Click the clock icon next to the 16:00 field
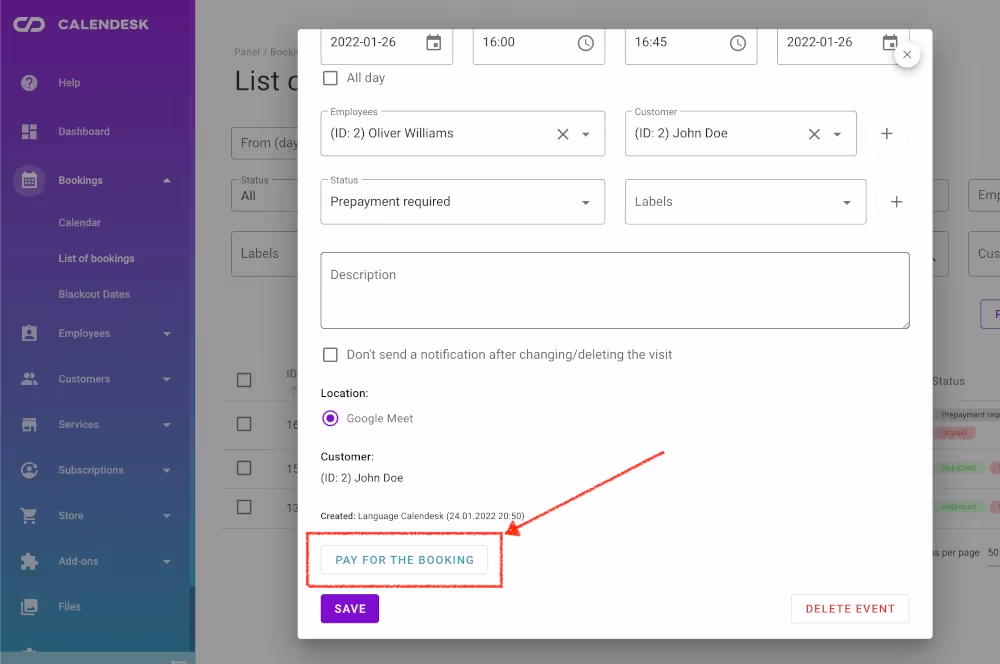 point(586,43)
